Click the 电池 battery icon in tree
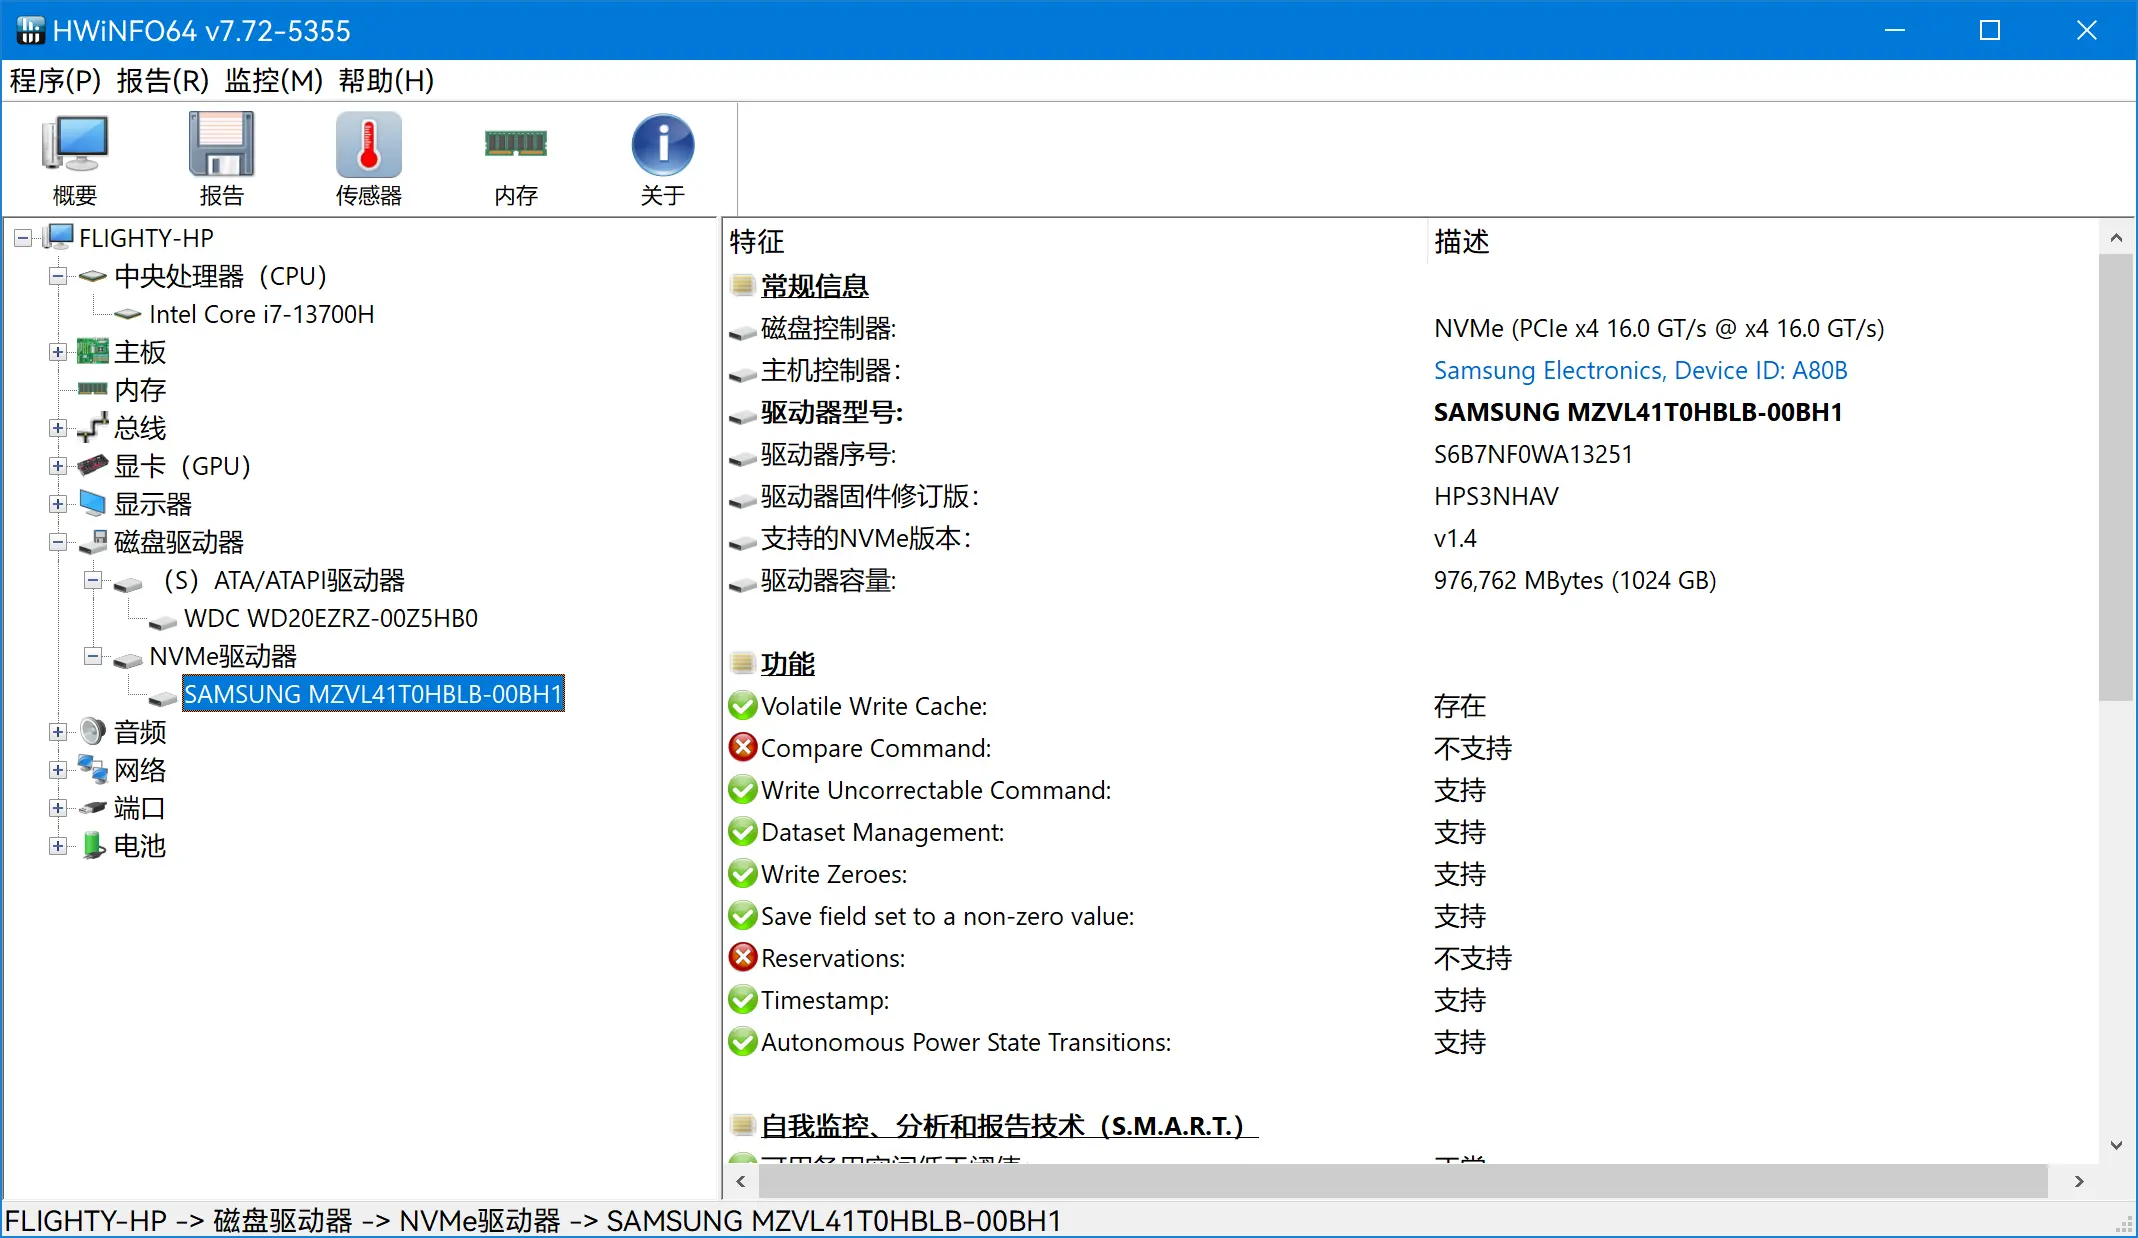2138x1238 pixels. 93,845
